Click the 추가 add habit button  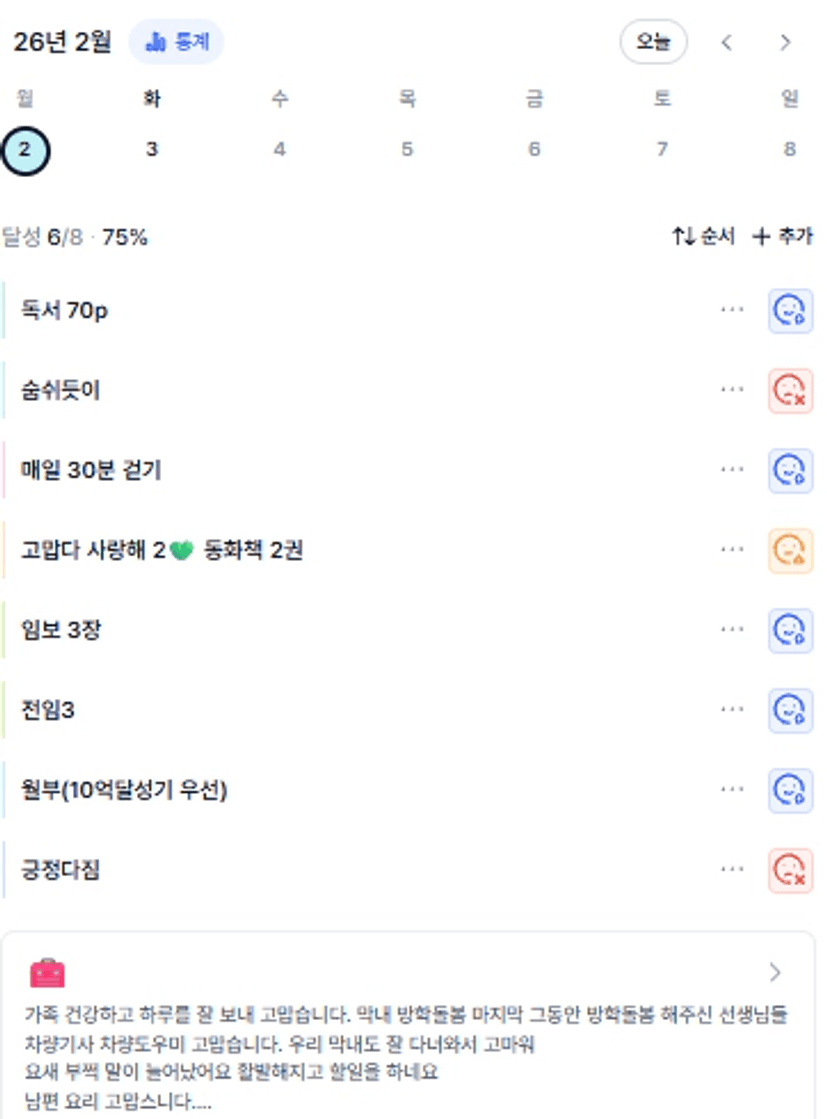(x=783, y=237)
